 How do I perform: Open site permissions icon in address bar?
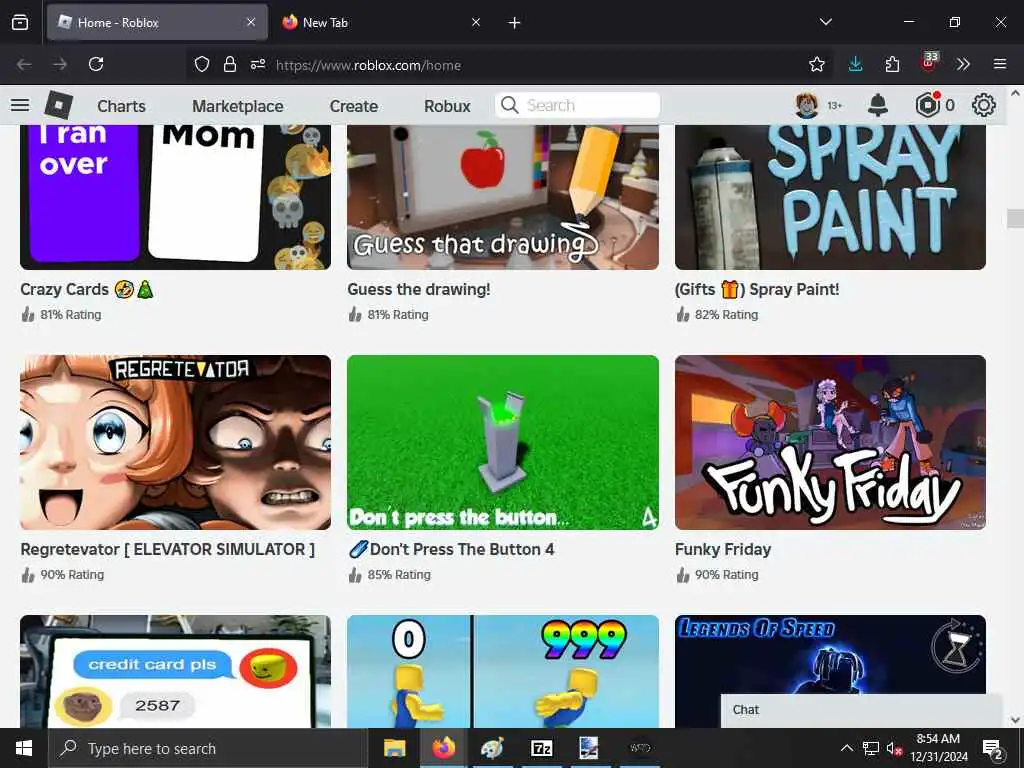258,64
